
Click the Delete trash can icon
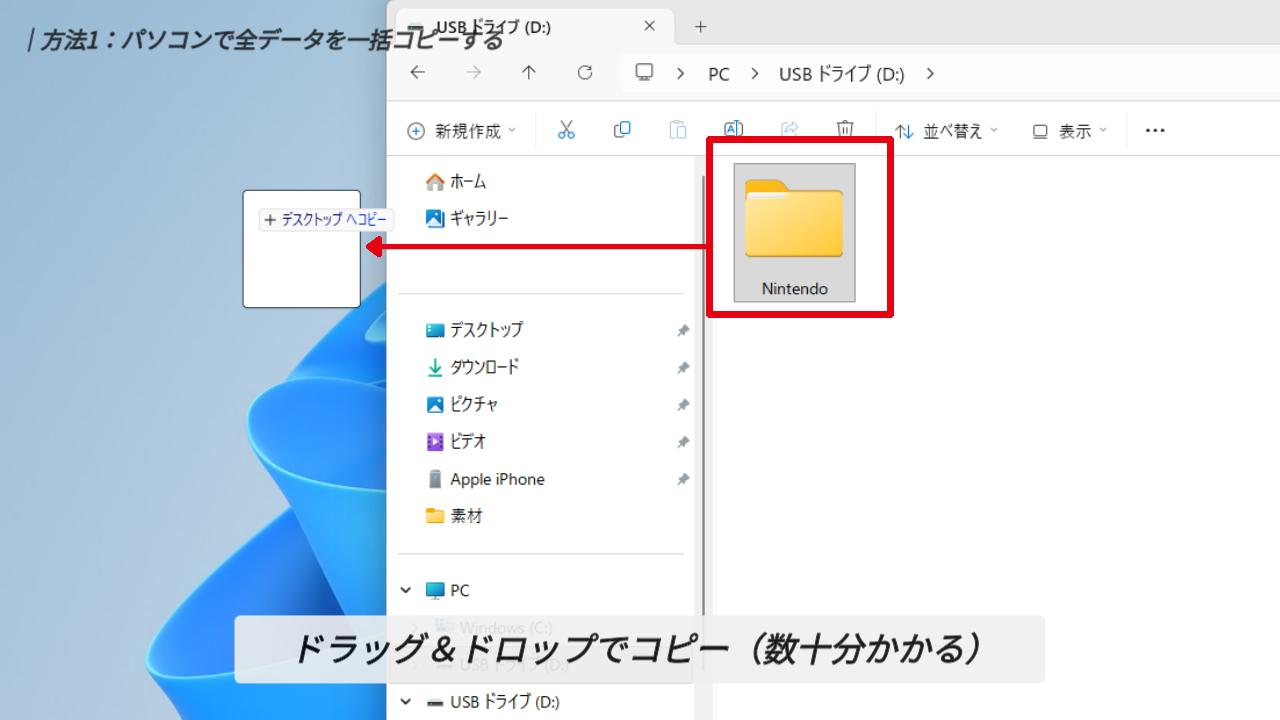click(845, 130)
